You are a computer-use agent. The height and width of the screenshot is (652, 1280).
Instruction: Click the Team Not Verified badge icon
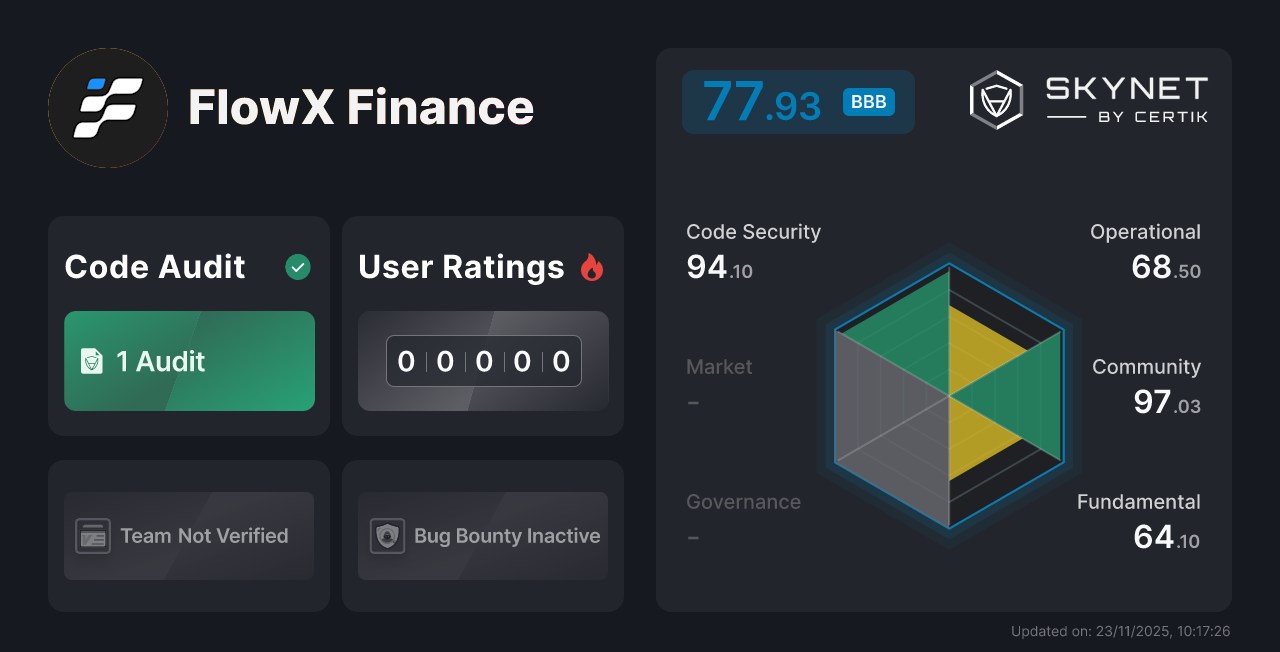pos(94,536)
